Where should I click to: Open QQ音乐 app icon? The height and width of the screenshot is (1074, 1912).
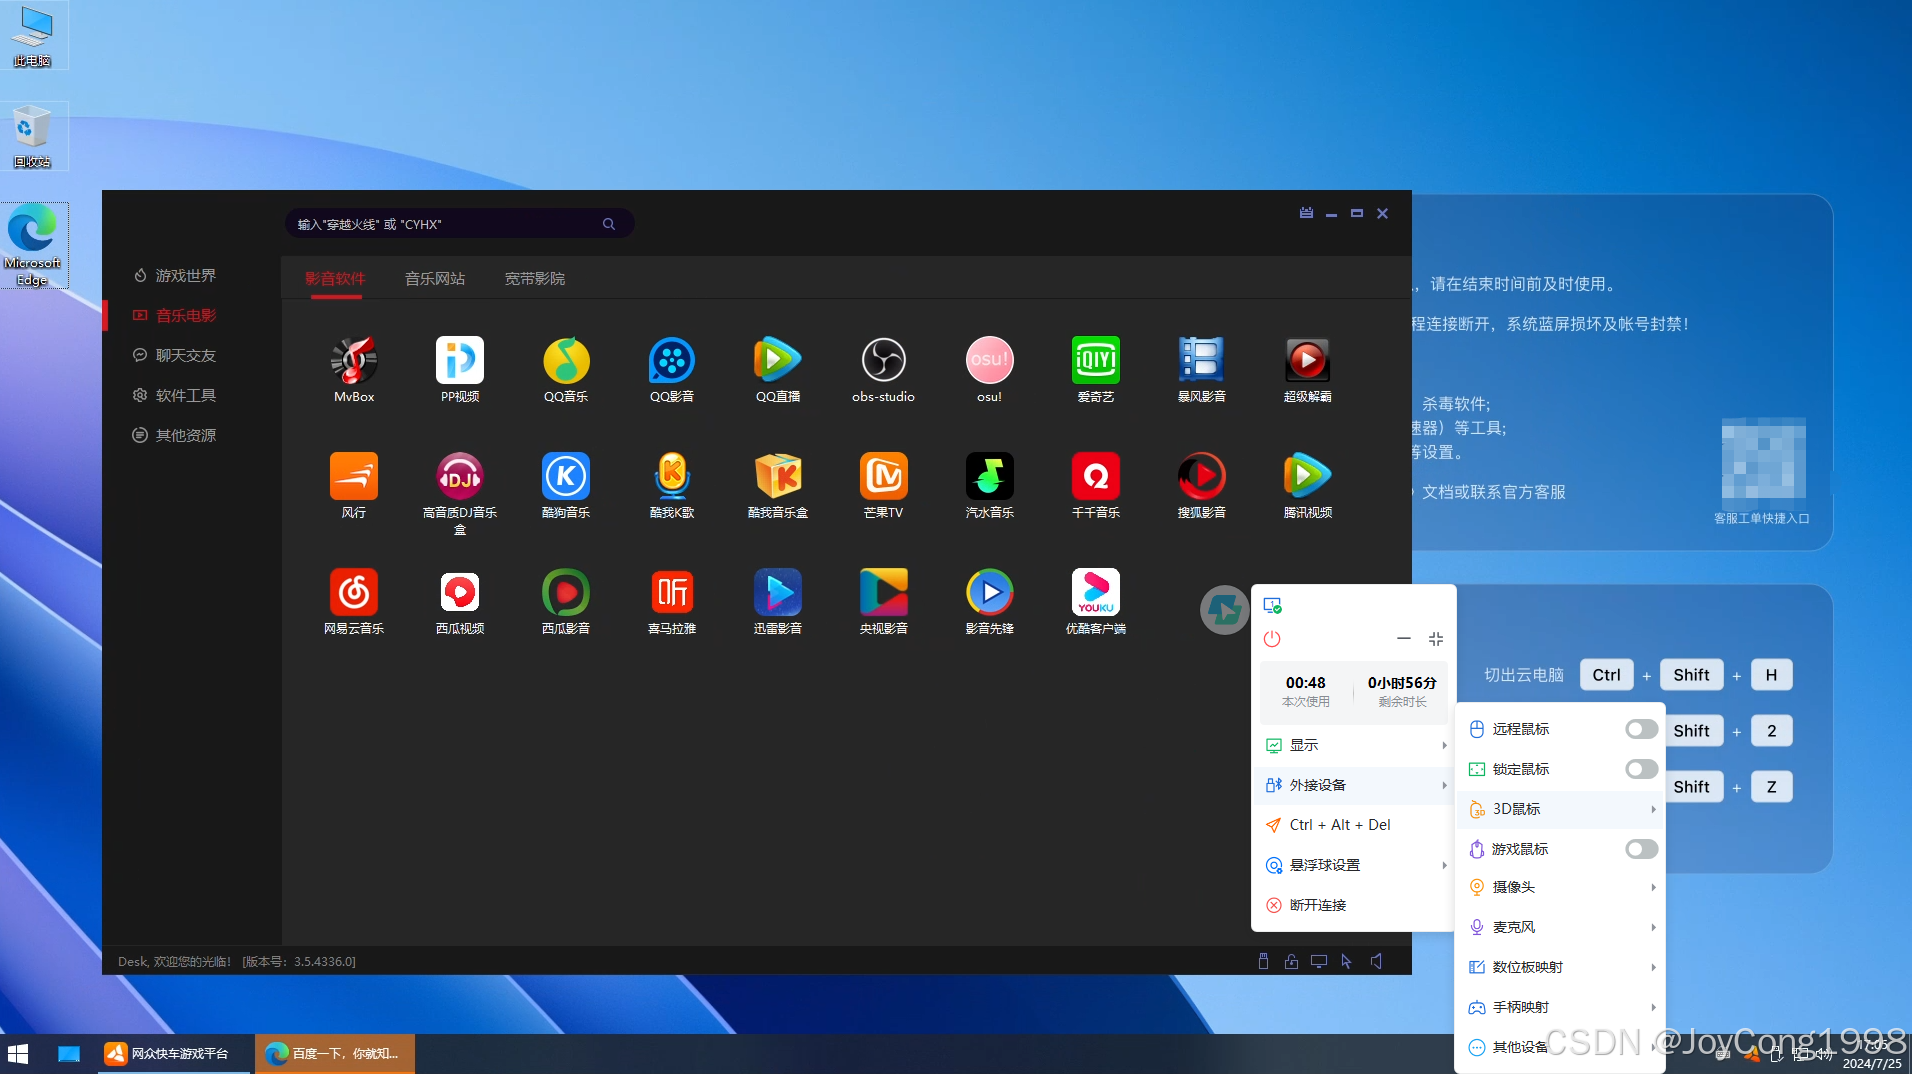coord(566,369)
